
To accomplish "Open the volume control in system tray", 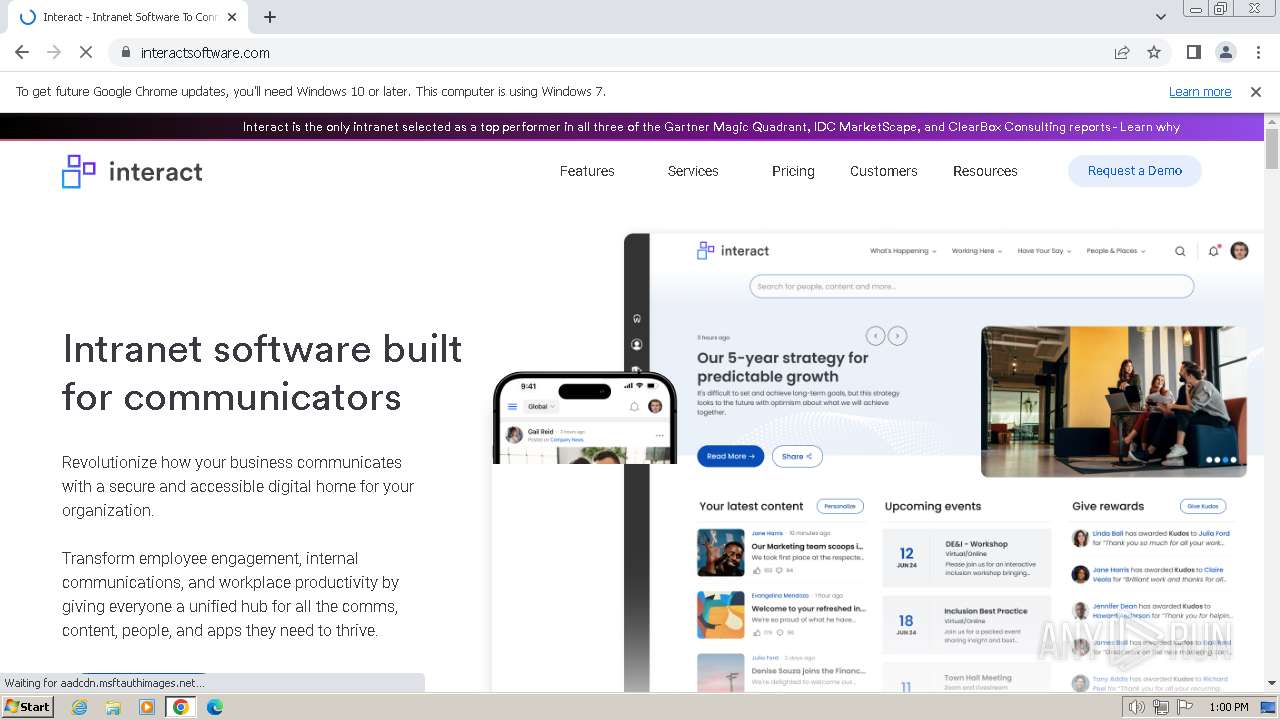I will click(1137, 707).
